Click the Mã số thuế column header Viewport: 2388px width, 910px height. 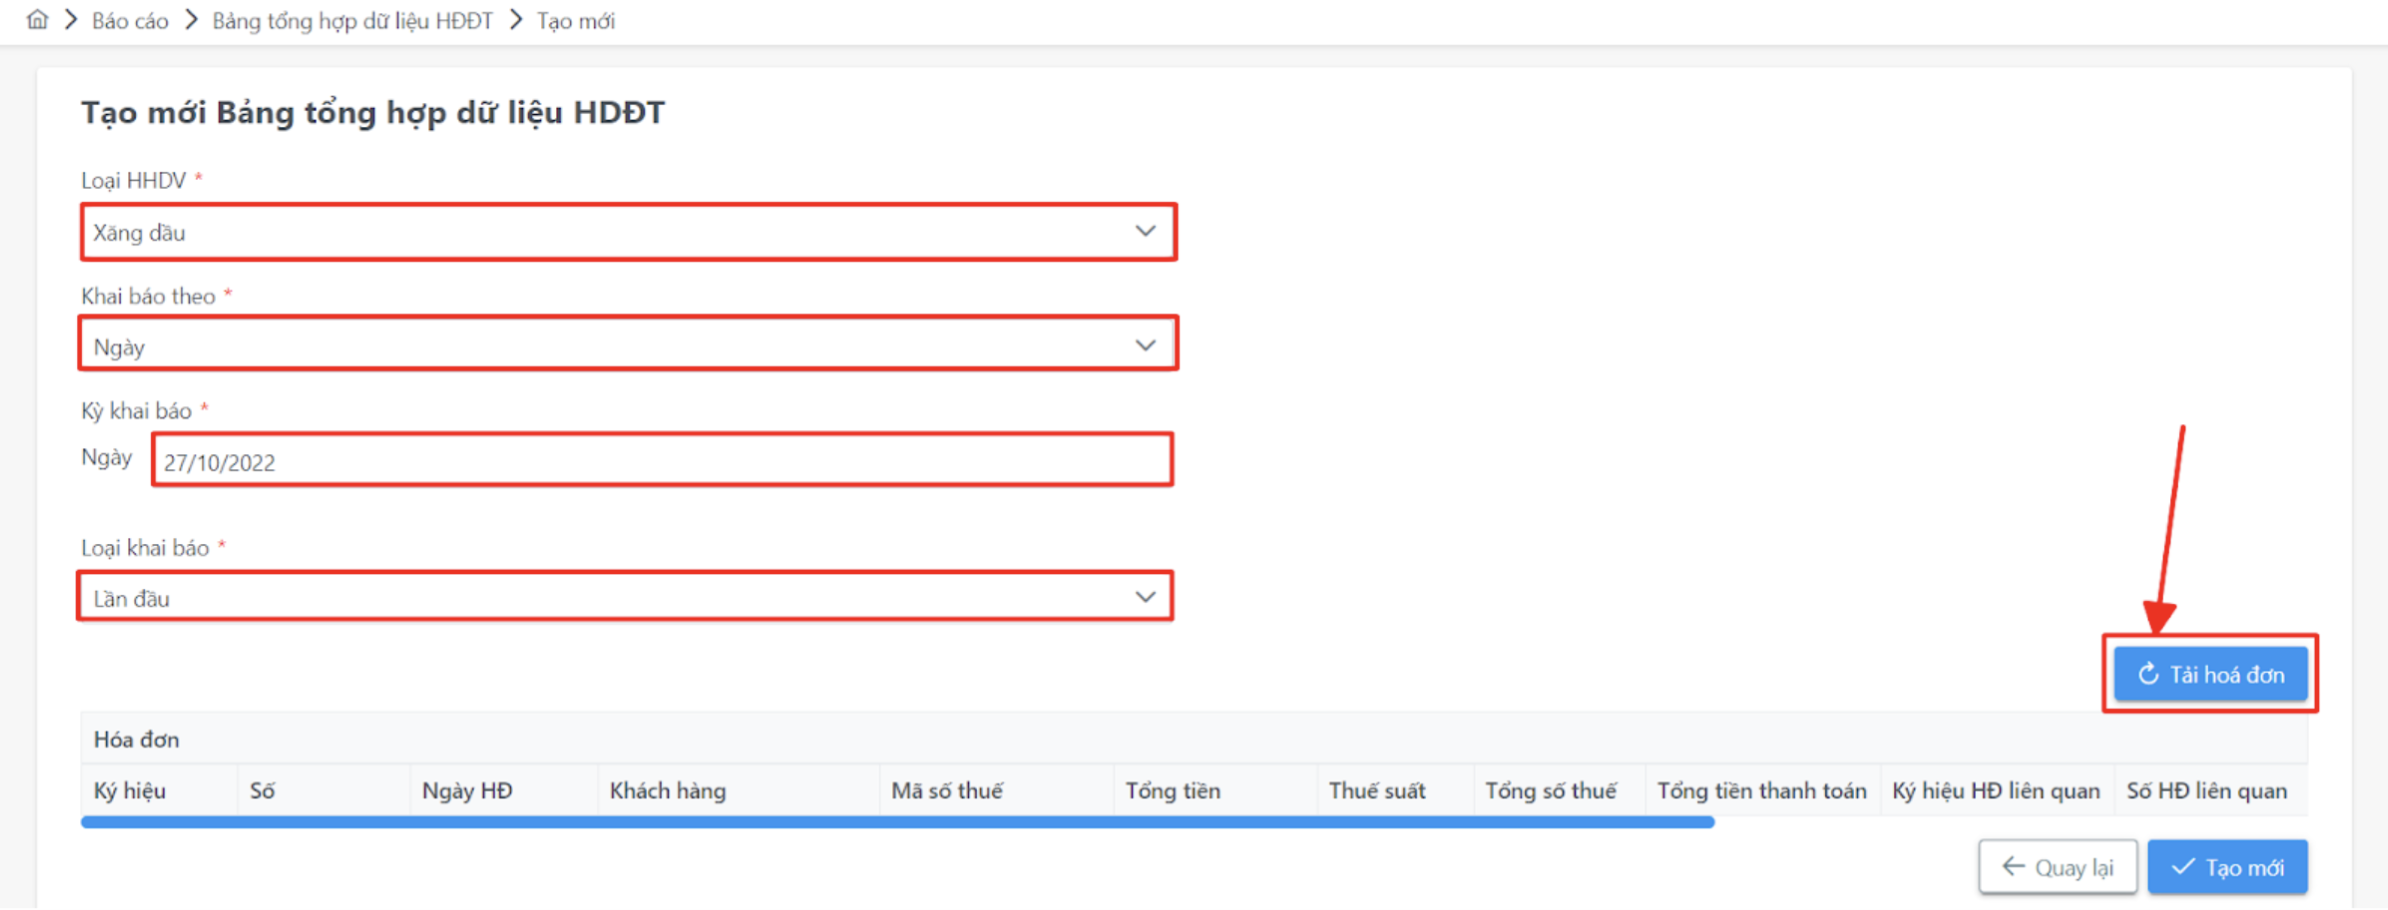[946, 791]
